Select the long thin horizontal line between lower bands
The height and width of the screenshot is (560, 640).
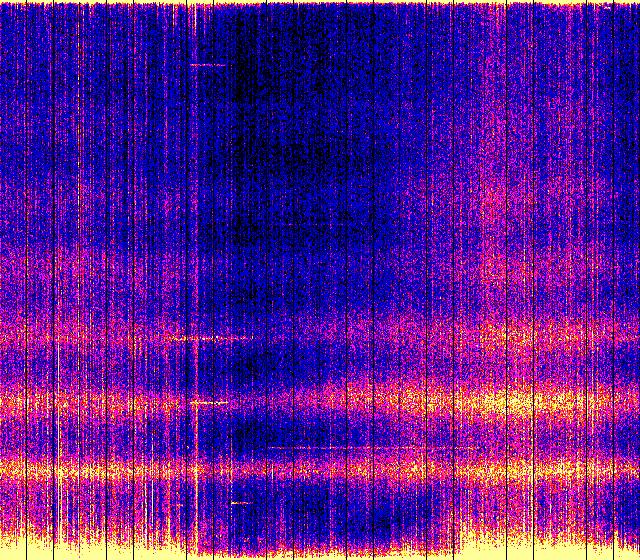point(340,447)
